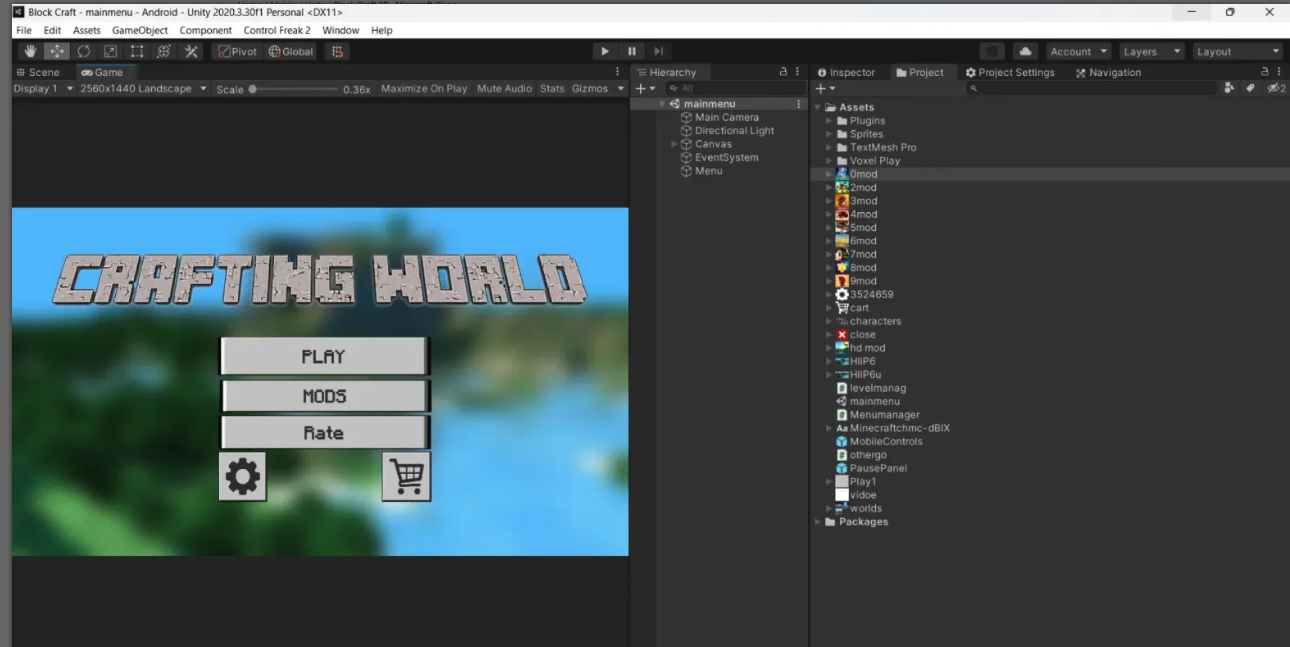The image size is (1290, 647).
Task: Open the Component menu
Action: 206,30
